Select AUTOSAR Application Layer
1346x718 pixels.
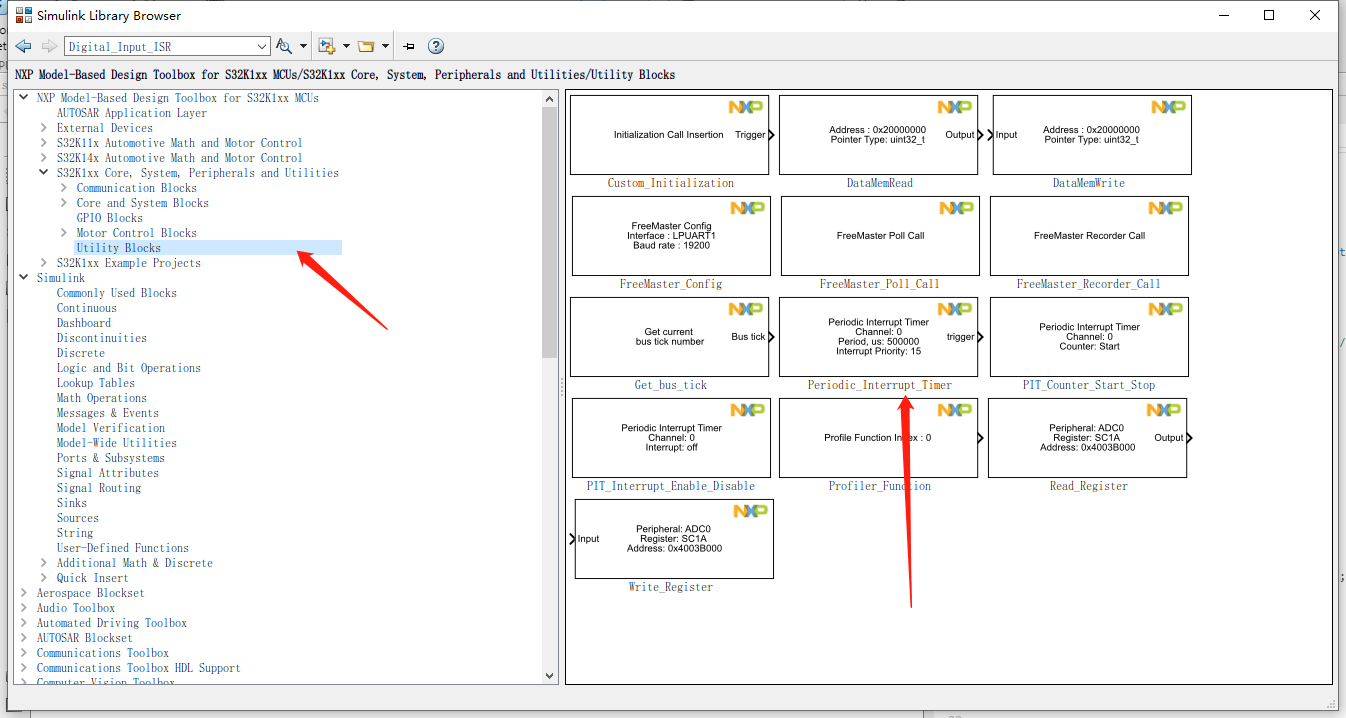132,113
